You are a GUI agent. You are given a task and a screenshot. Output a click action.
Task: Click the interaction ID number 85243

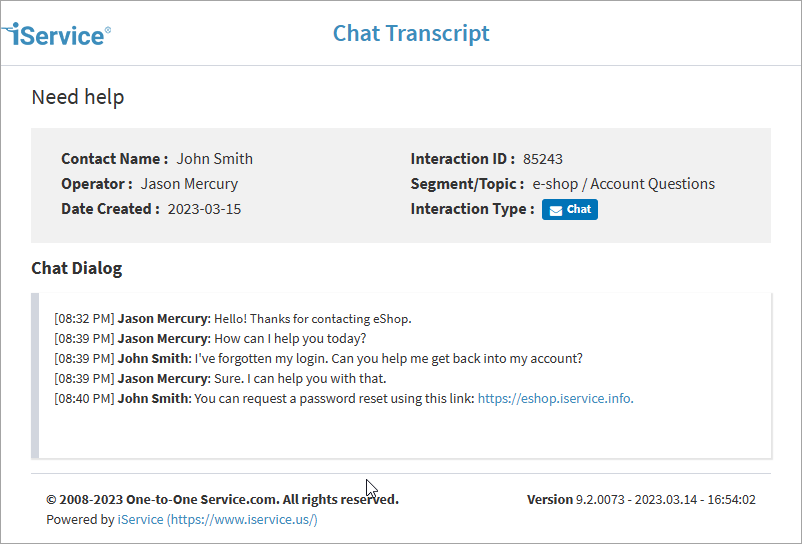point(543,159)
